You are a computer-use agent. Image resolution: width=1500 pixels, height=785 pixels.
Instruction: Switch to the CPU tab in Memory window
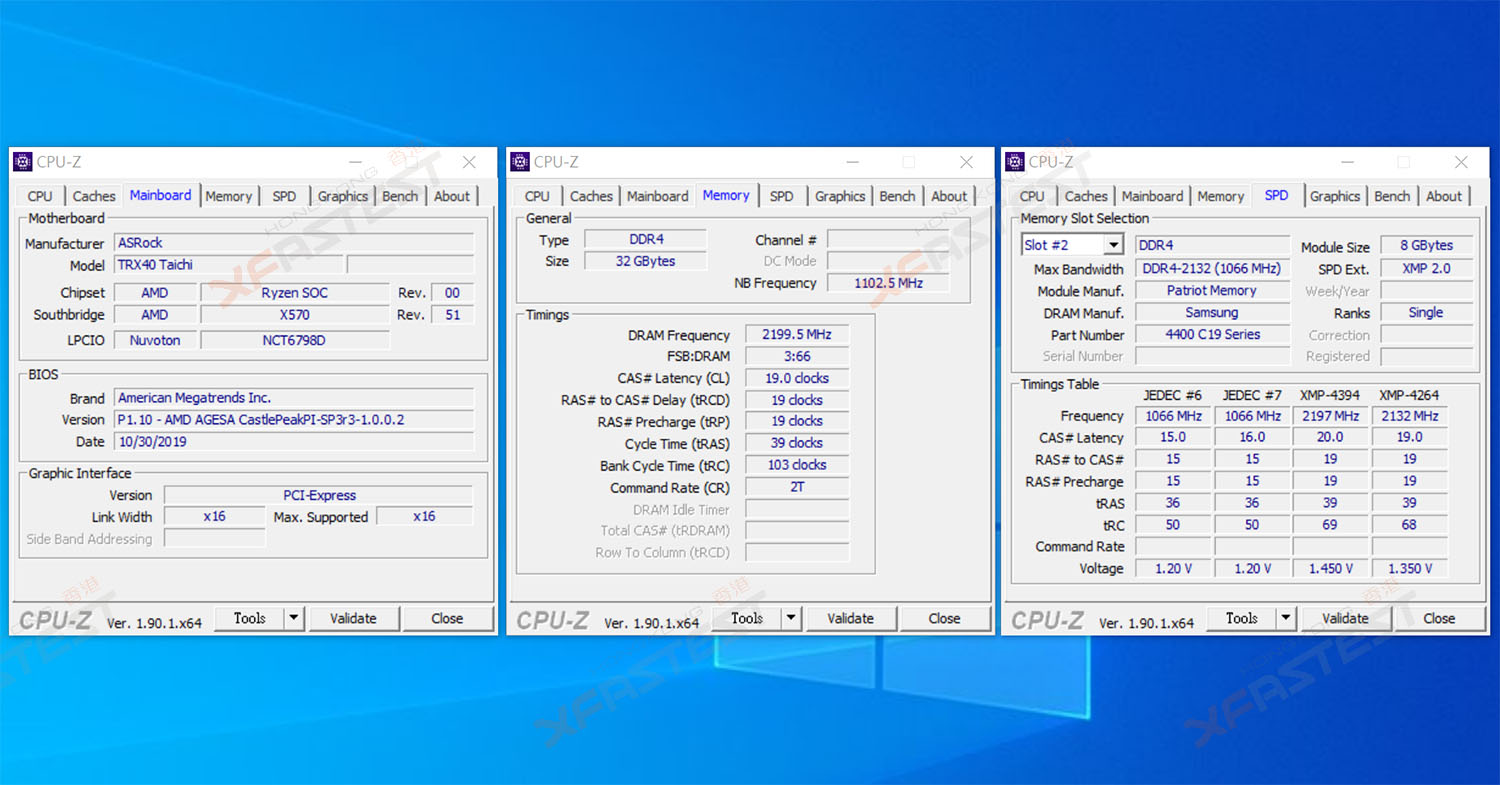coord(537,196)
